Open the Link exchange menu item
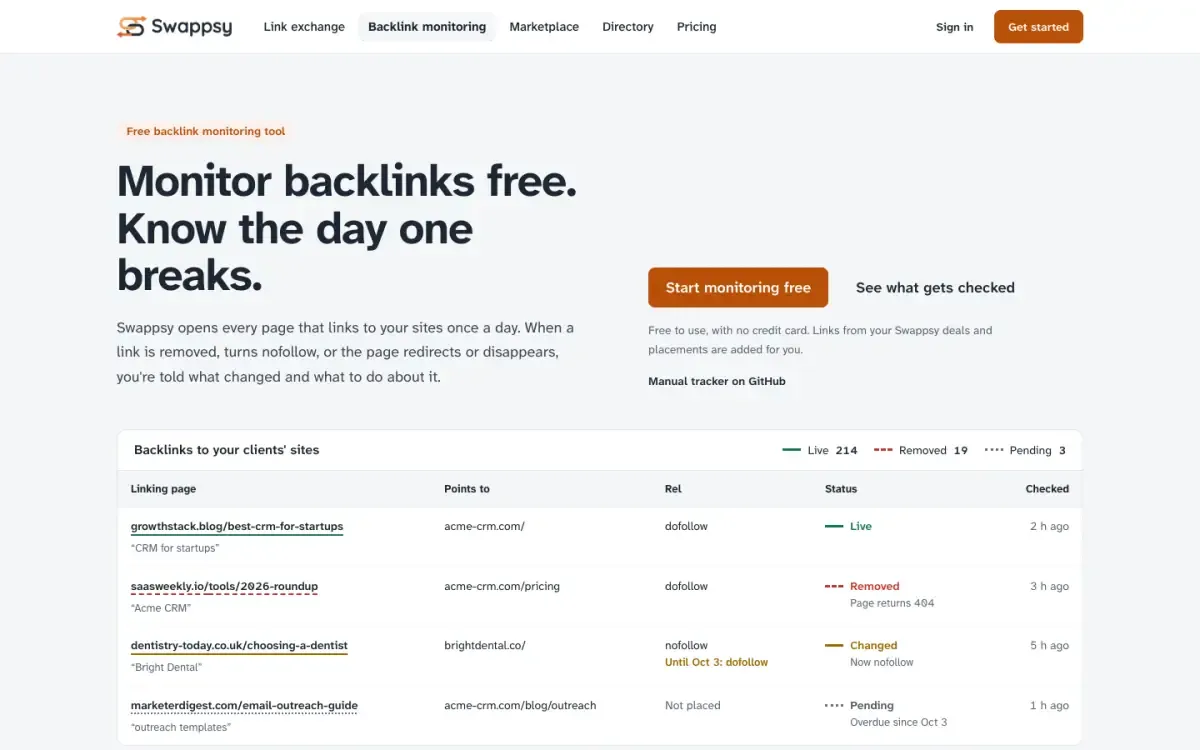The width and height of the screenshot is (1200, 750). coord(304,27)
